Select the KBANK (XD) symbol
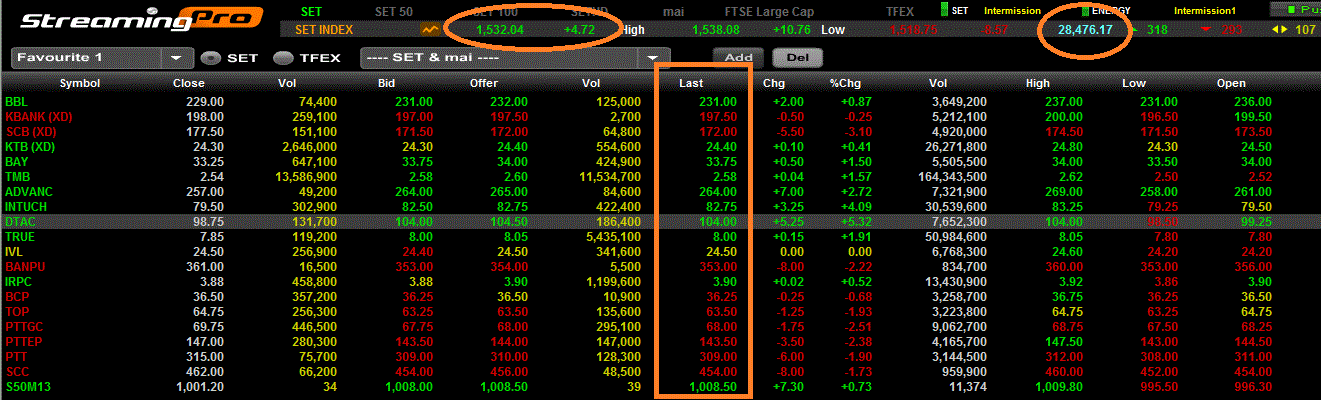 pos(38,117)
